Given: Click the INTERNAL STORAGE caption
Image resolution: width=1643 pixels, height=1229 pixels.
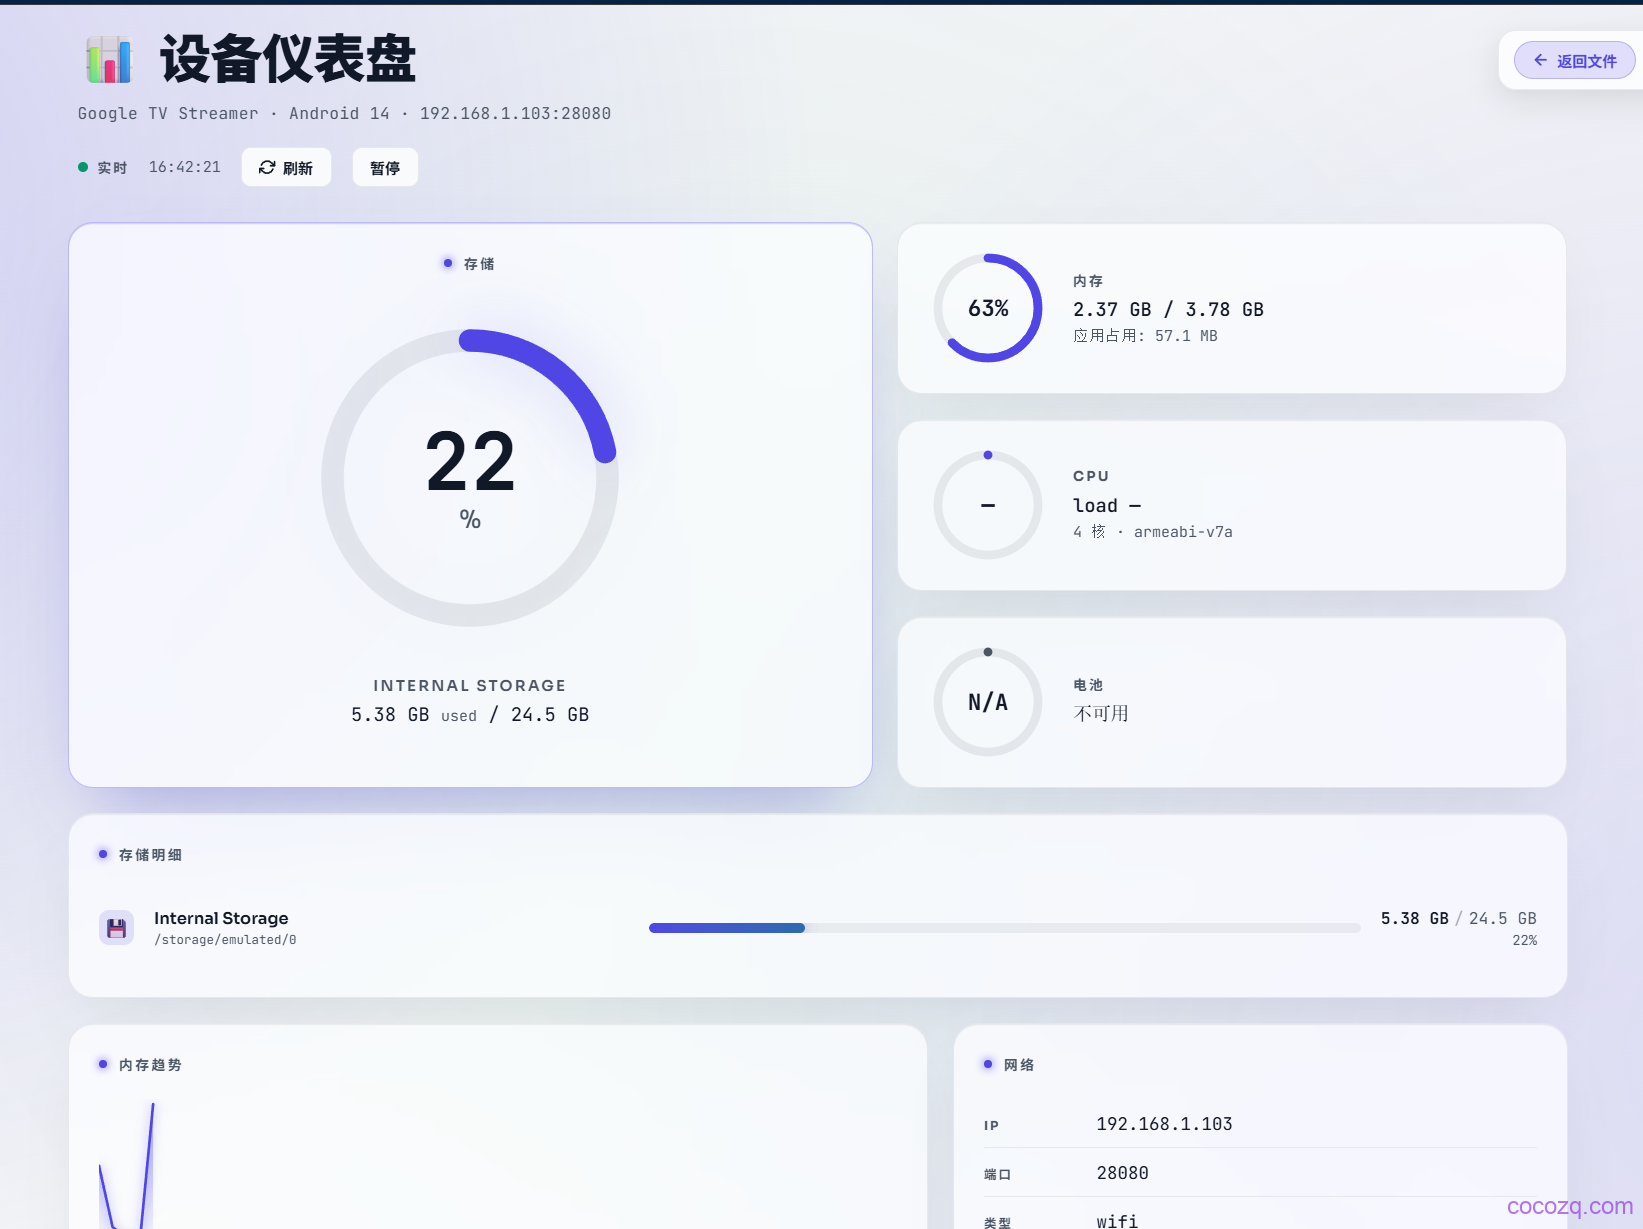Looking at the screenshot, I should [x=470, y=686].
